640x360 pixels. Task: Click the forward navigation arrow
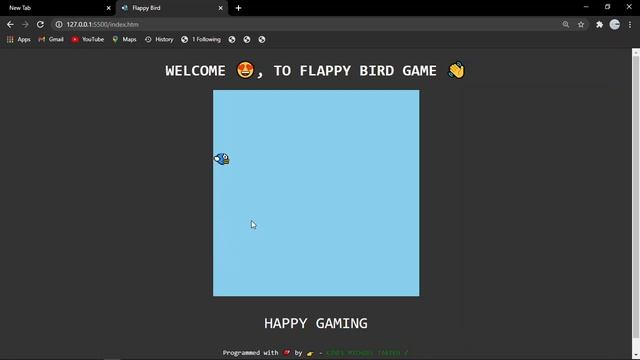[25, 24]
